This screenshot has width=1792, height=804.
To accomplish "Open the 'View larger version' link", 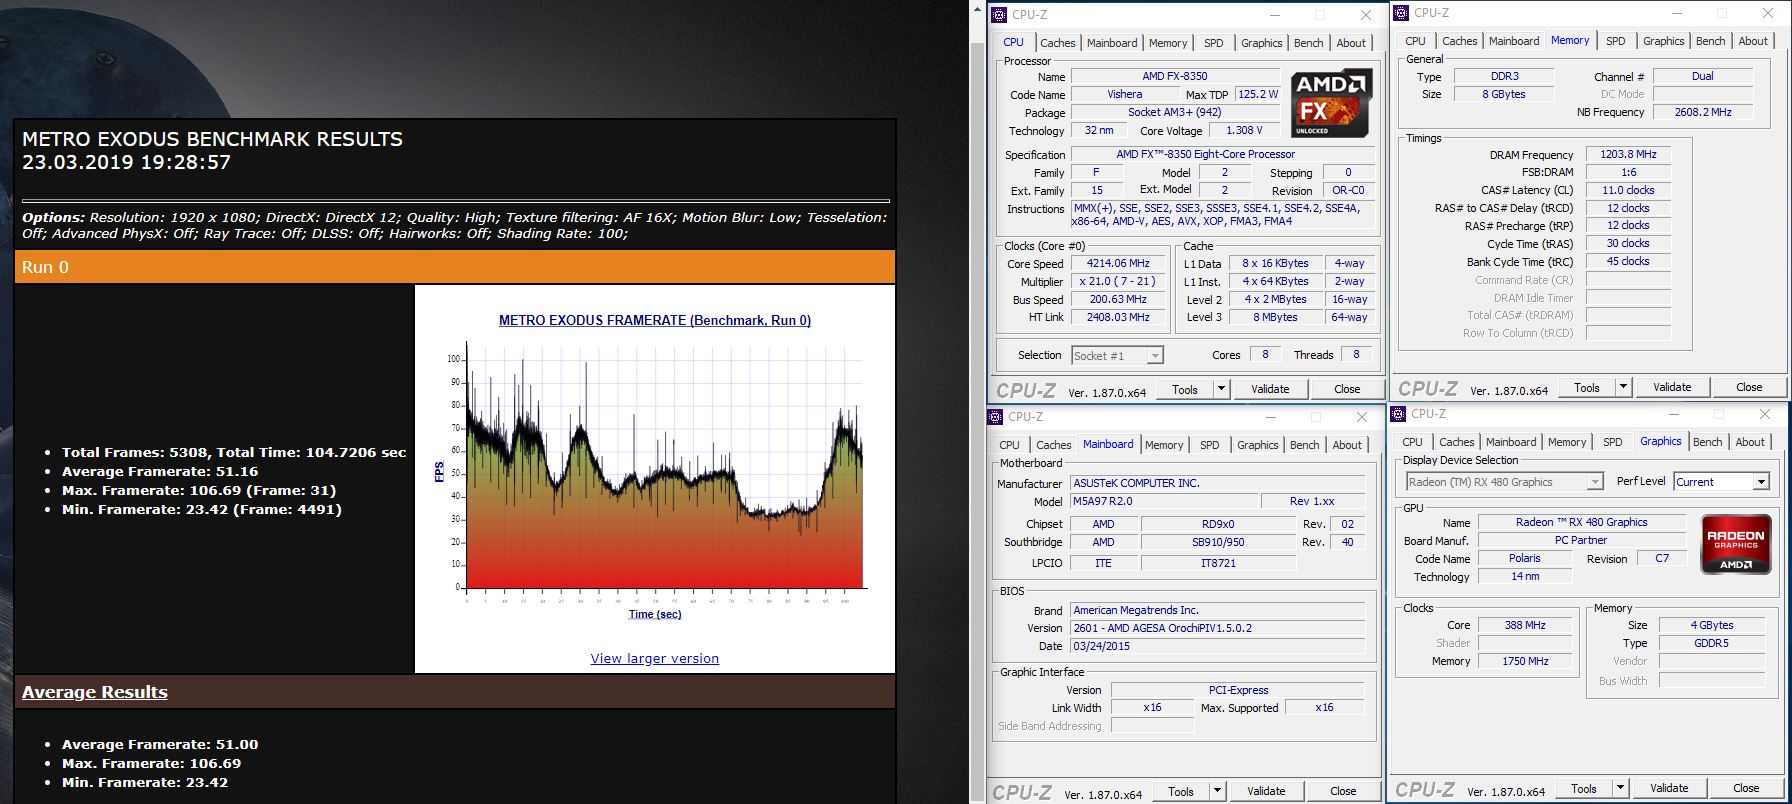I will (655, 658).
